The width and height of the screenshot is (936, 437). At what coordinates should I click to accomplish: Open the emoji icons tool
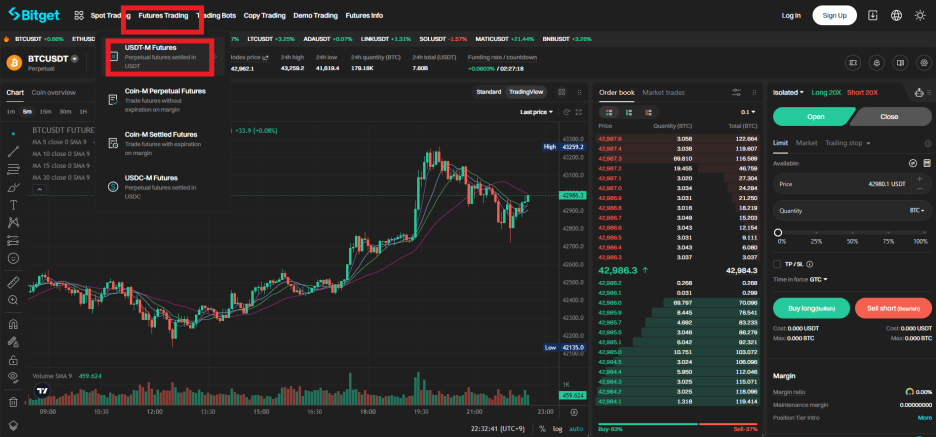tap(13, 258)
